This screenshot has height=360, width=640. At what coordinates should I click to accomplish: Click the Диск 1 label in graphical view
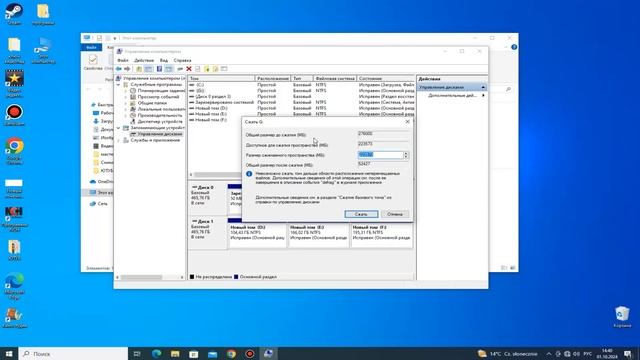(205, 221)
